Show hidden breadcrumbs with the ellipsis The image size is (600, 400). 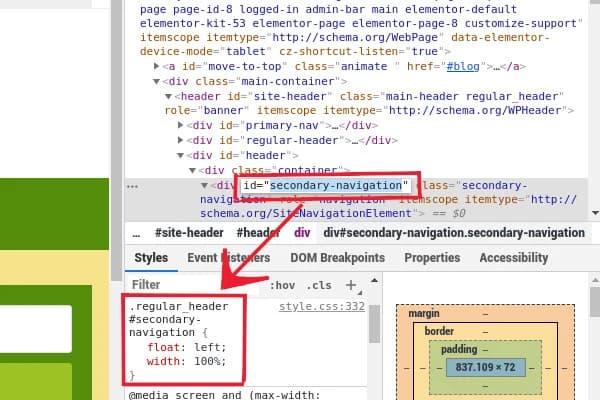(136, 234)
